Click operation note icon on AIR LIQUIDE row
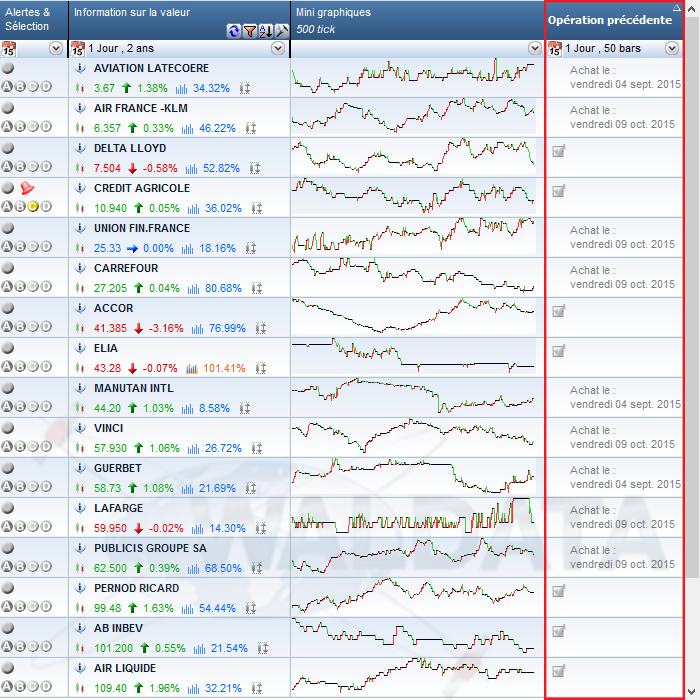The height and width of the screenshot is (700, 700). click(558, 671)
